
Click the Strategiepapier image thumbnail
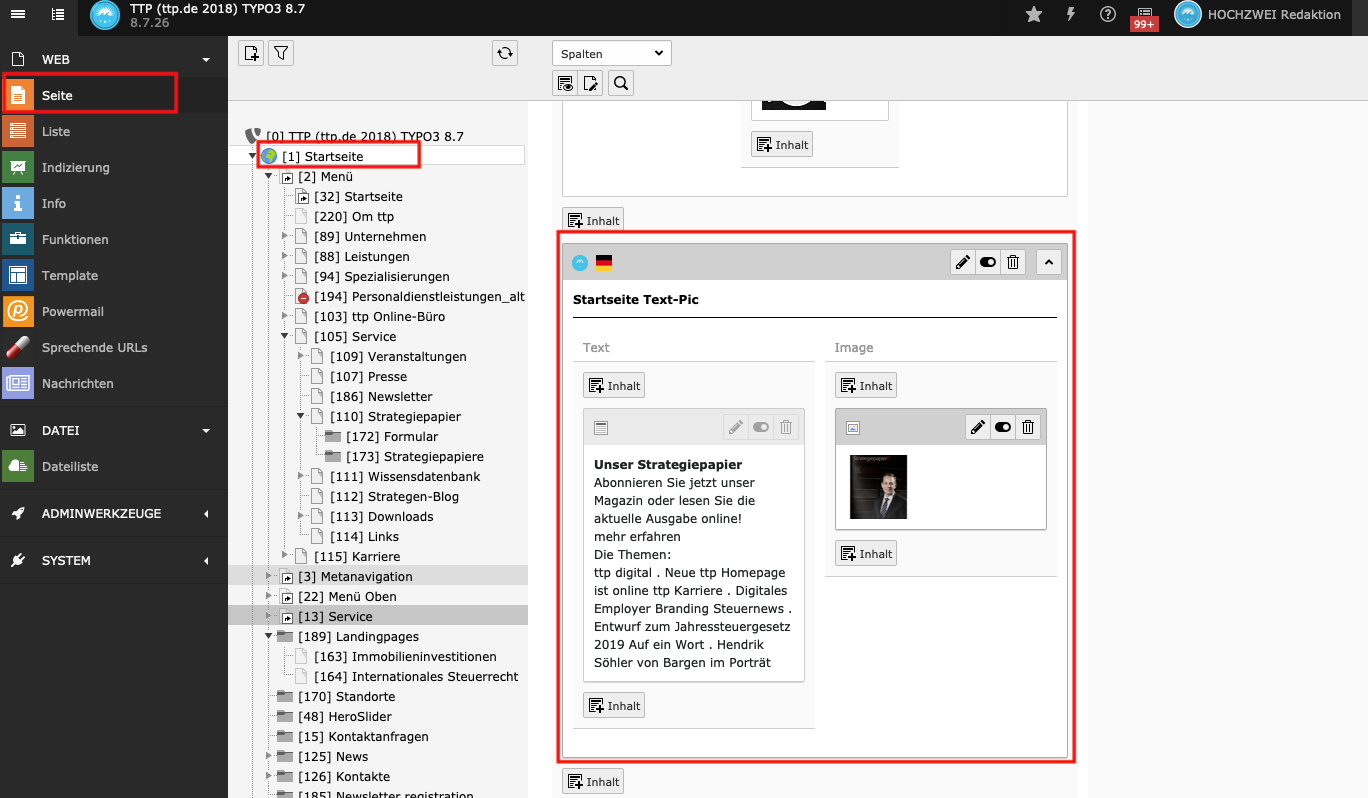click(878, 487)
